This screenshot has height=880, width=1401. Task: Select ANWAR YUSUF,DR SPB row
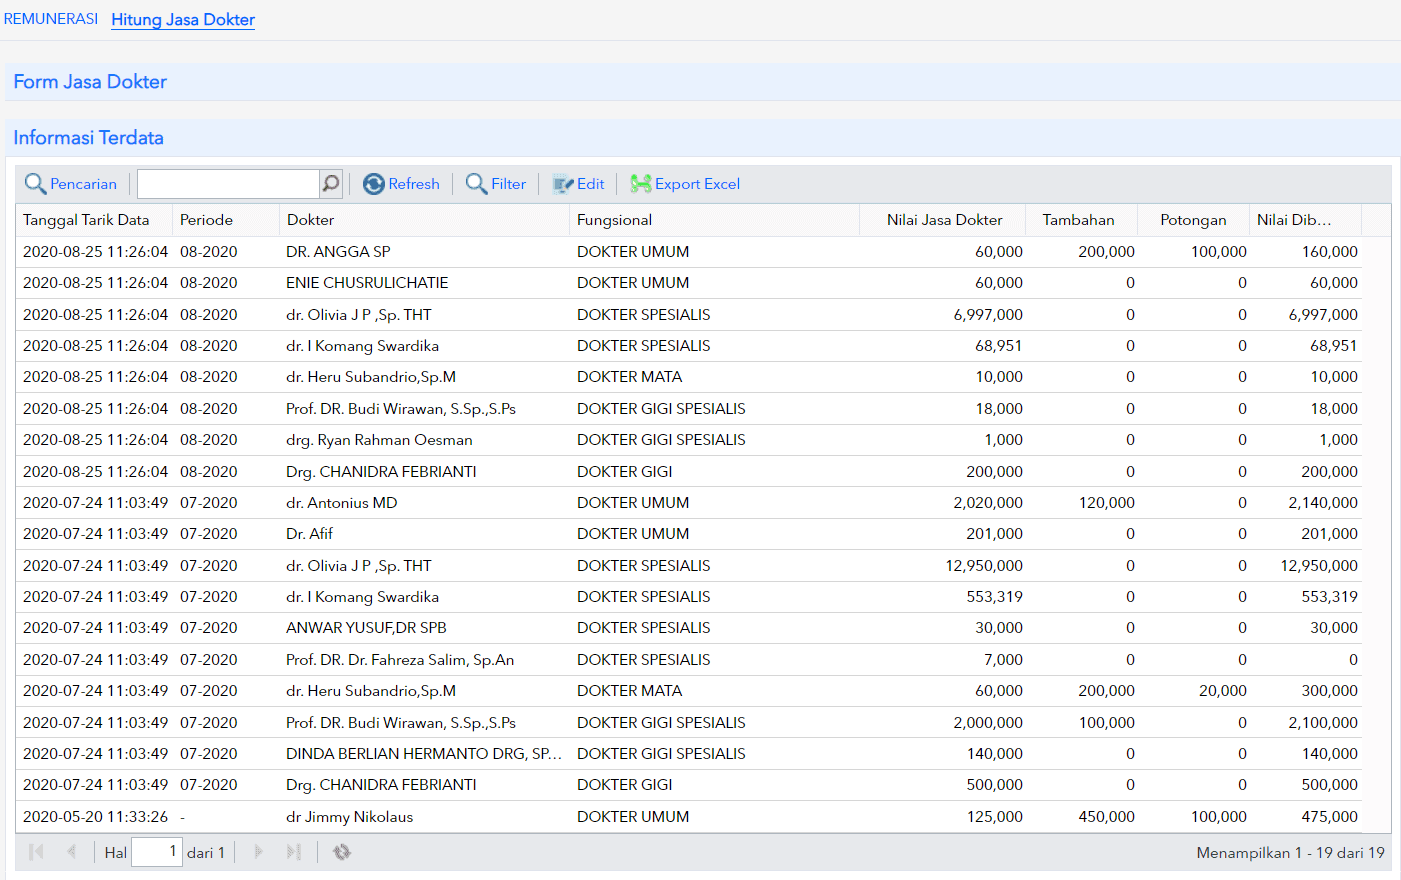[689, 628]
